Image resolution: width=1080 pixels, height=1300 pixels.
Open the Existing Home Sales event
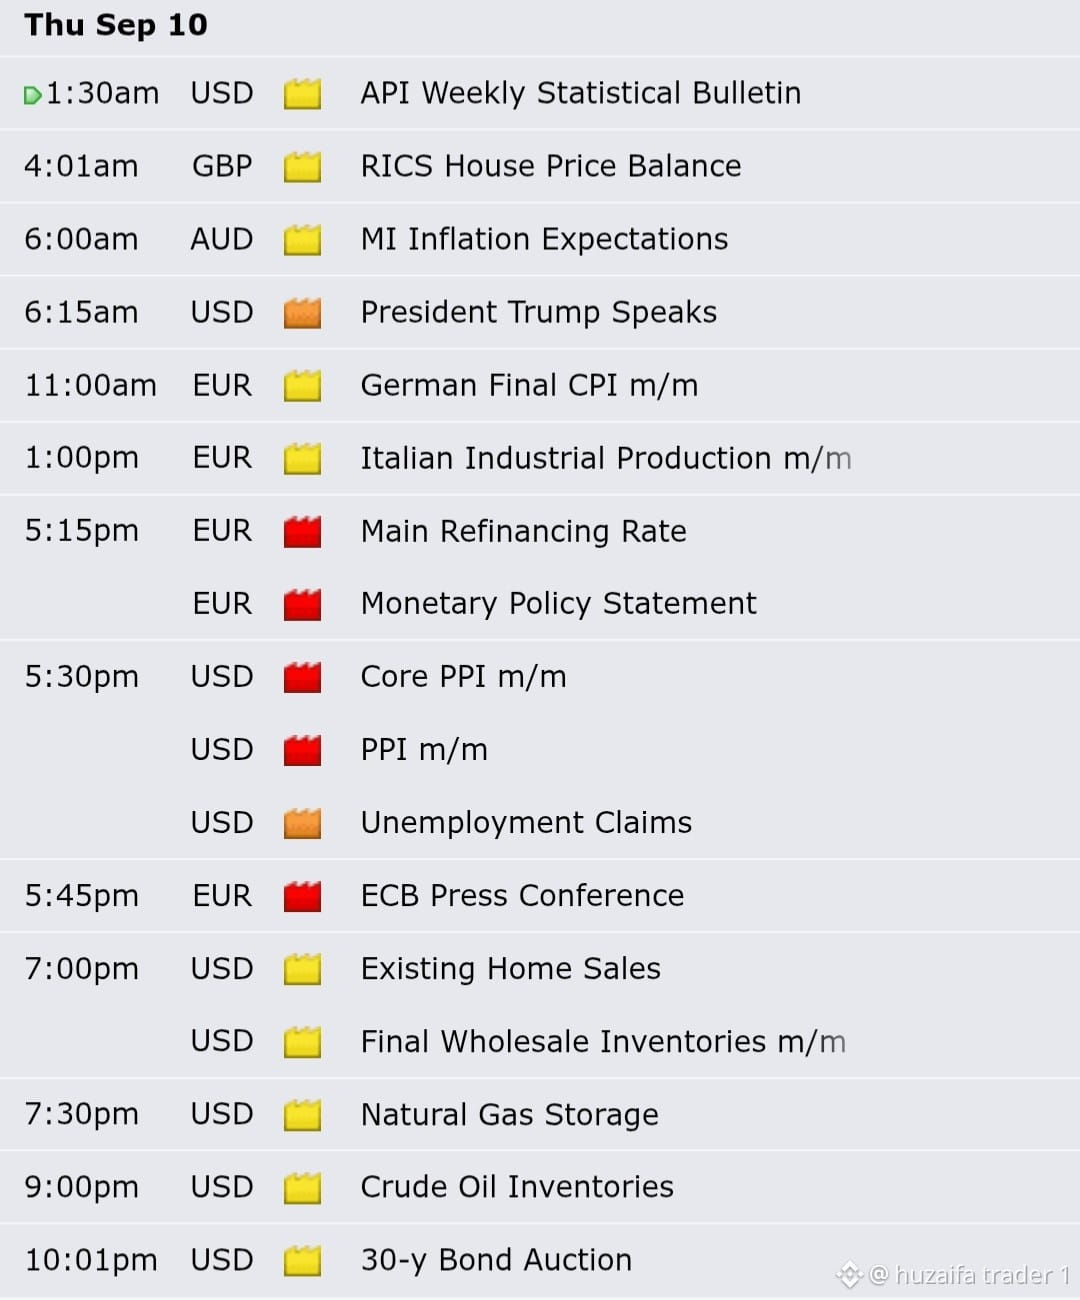tap(511, 968)
